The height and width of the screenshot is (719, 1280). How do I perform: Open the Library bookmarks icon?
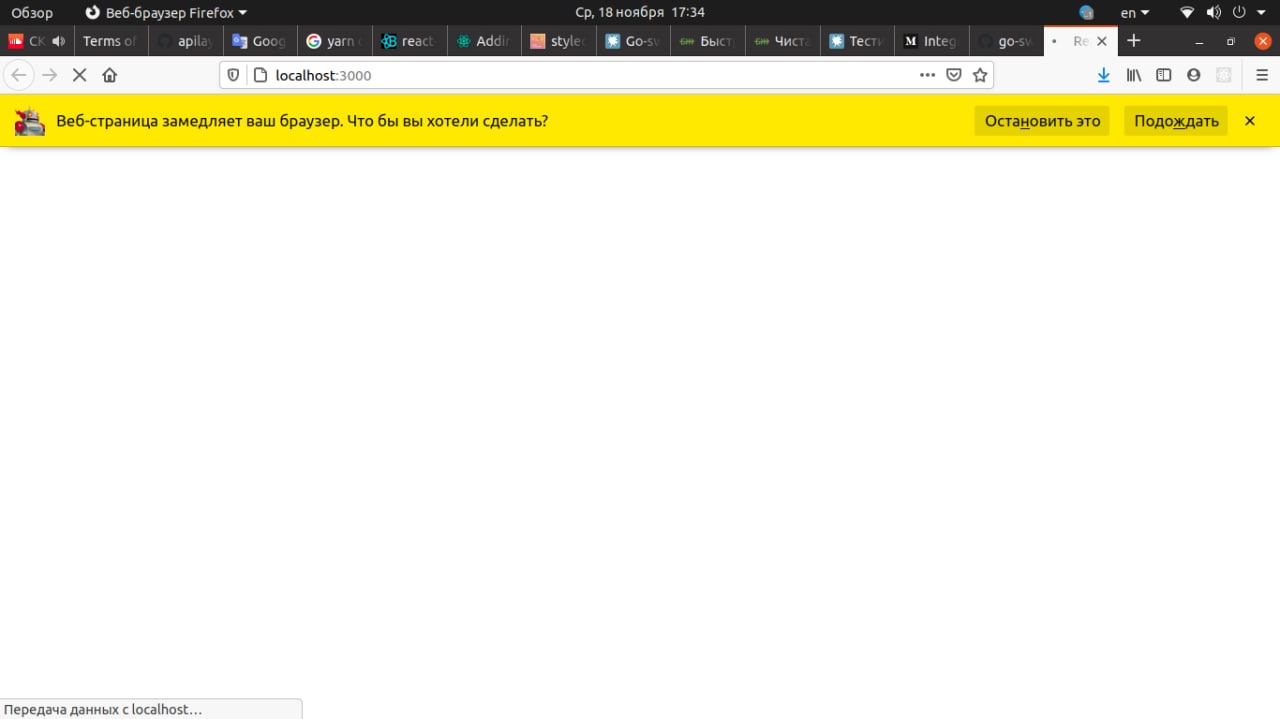[x=1134, y=75]
